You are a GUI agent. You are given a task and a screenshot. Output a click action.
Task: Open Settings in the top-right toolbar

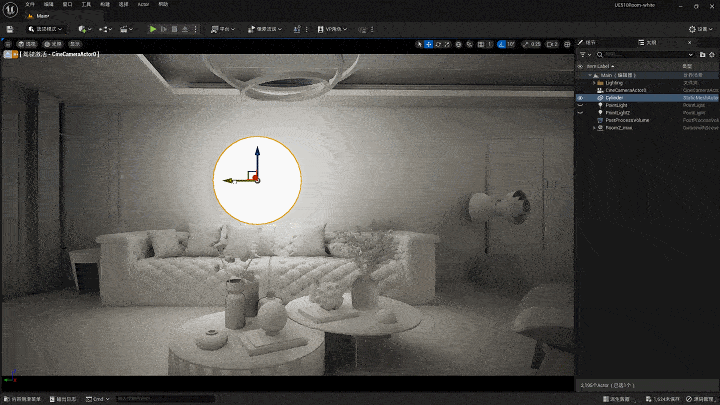pos(698,29)
